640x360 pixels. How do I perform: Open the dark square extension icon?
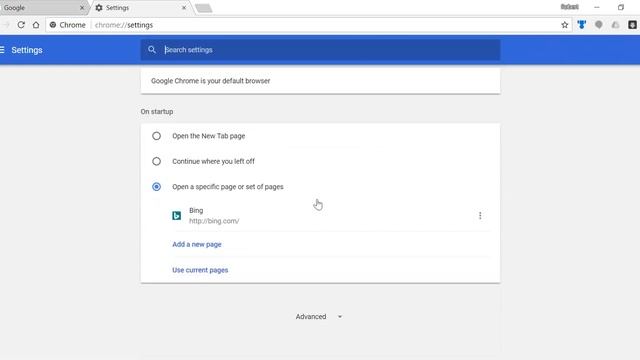[x=632, y=25]
